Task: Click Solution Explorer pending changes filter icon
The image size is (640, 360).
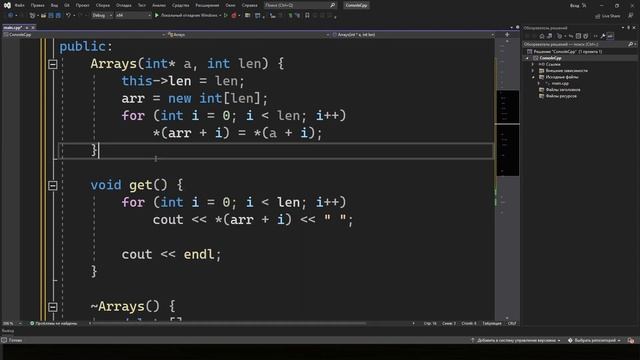Action: tap(560, 36)
